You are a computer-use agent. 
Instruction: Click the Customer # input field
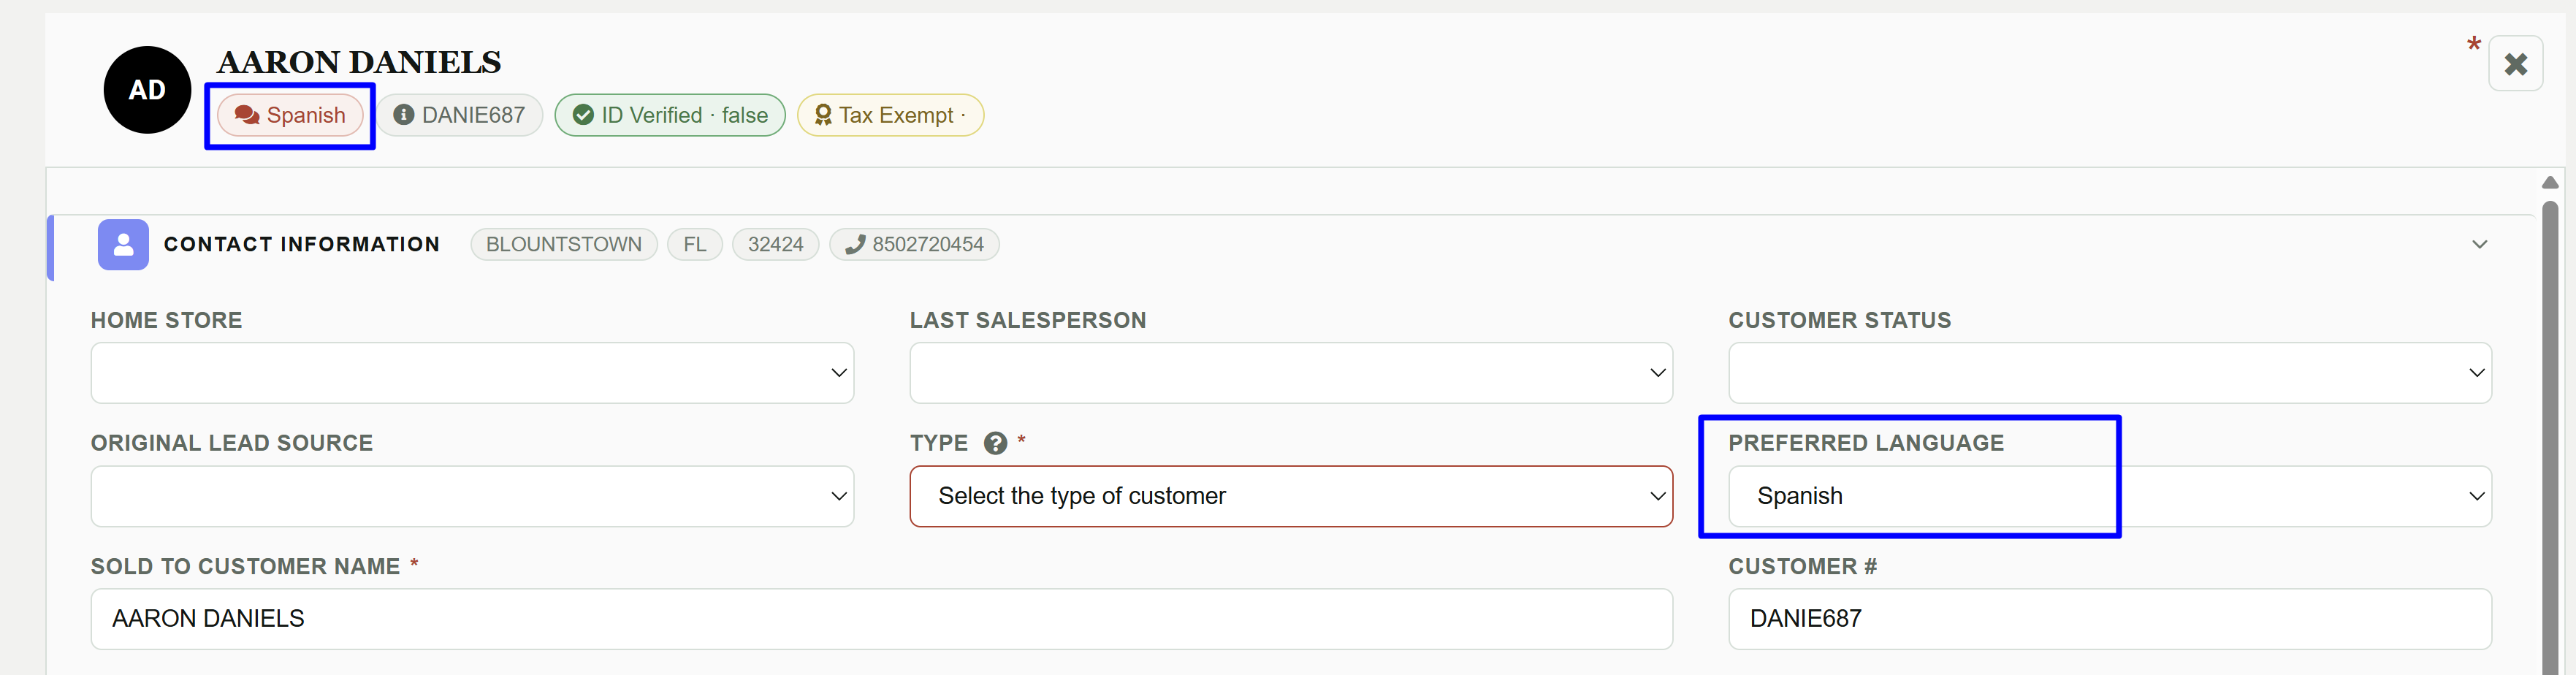[x=2110, y=619]
